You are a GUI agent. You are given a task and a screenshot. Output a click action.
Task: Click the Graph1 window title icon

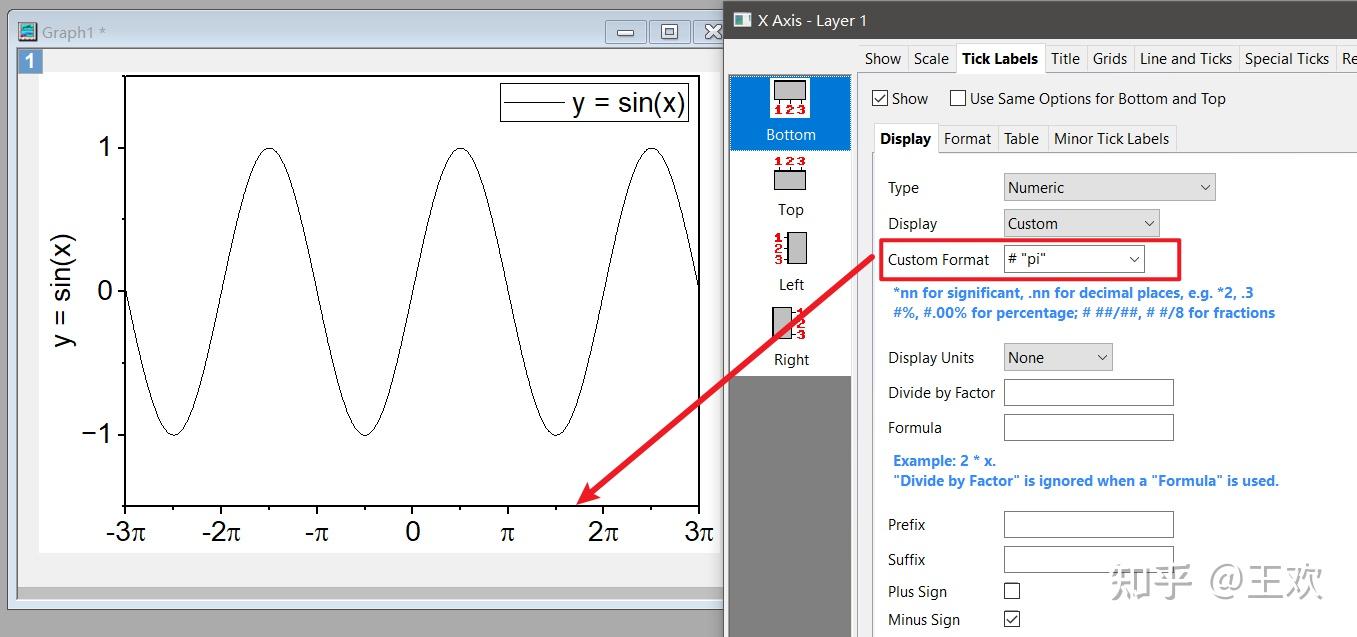(28, 32)
